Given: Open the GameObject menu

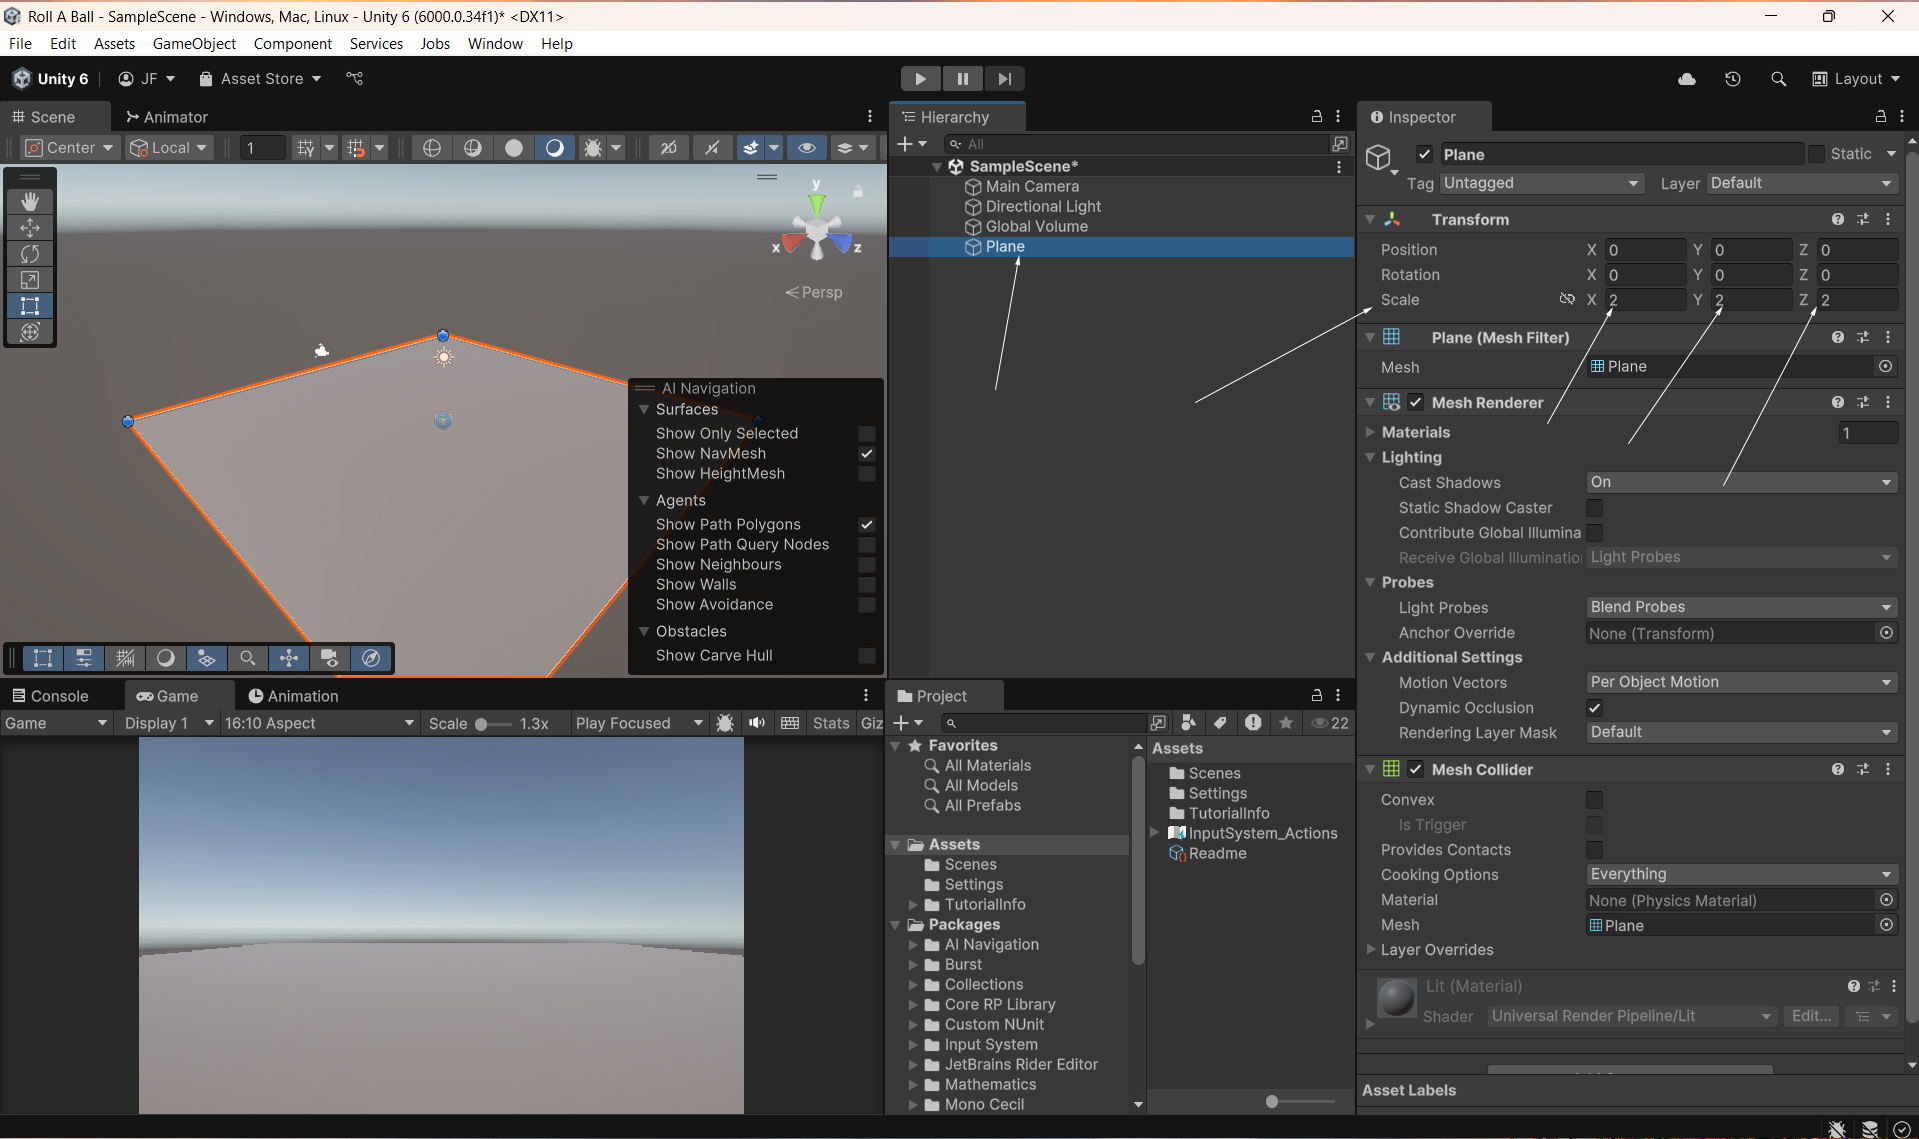Looking at the screenshot, I should point(194,43).
